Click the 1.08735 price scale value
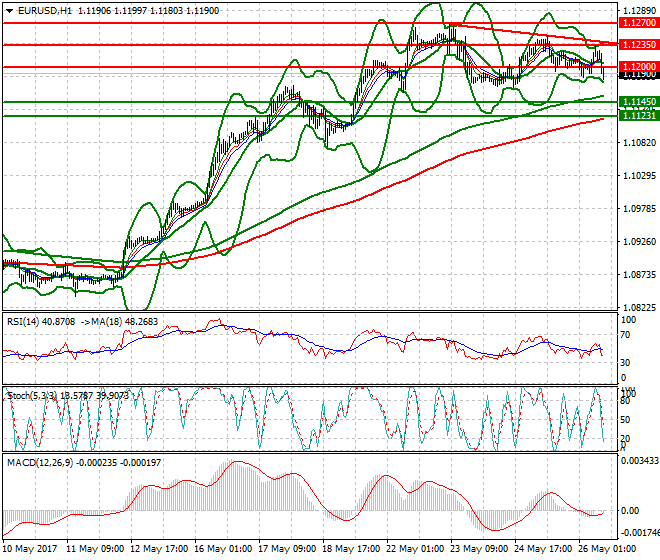Screen dimensions: 660x560 click(x=639, y=275)
